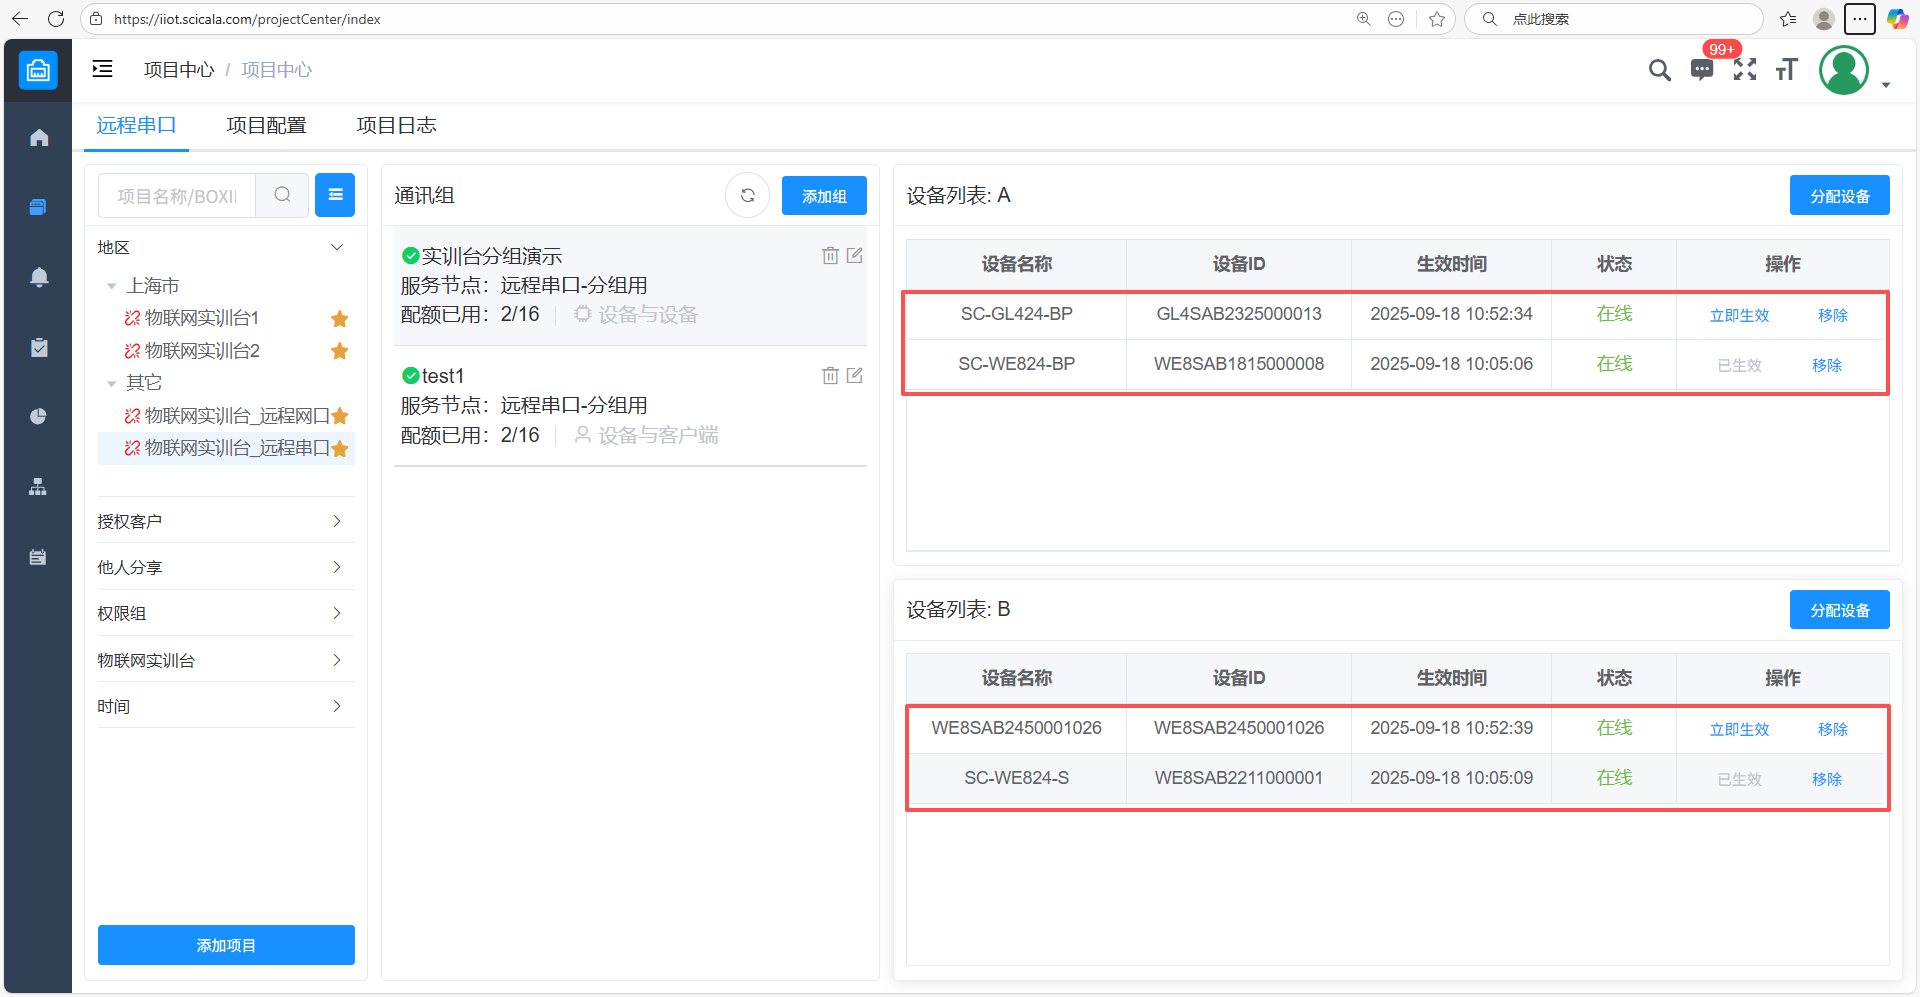Toggle fullscreen mode icon in header
This screenshot has height=997, width=1920.
[x=1745, y=69]
